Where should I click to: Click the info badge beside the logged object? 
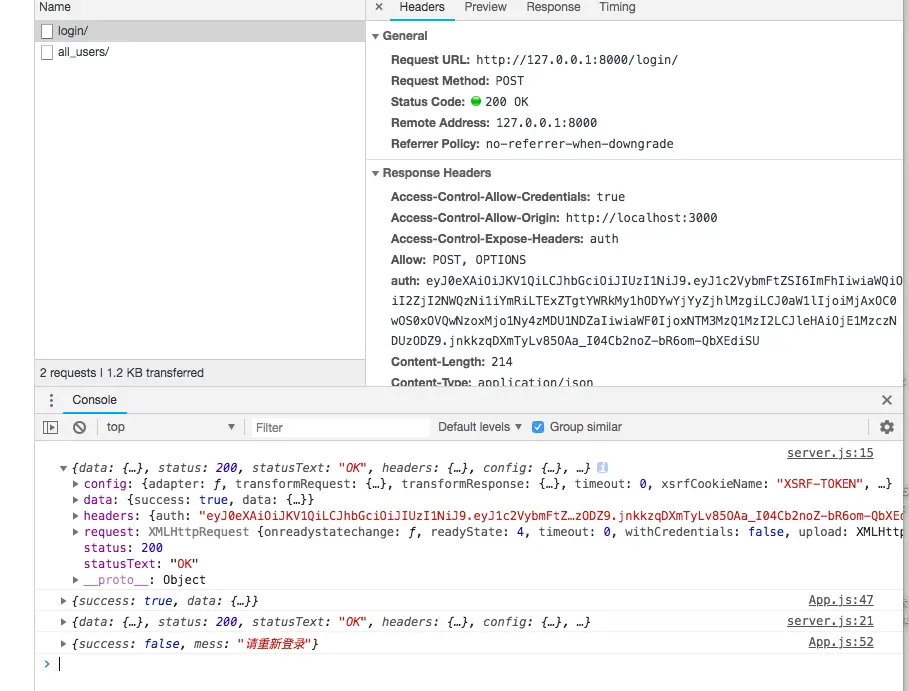pos(602,467)
